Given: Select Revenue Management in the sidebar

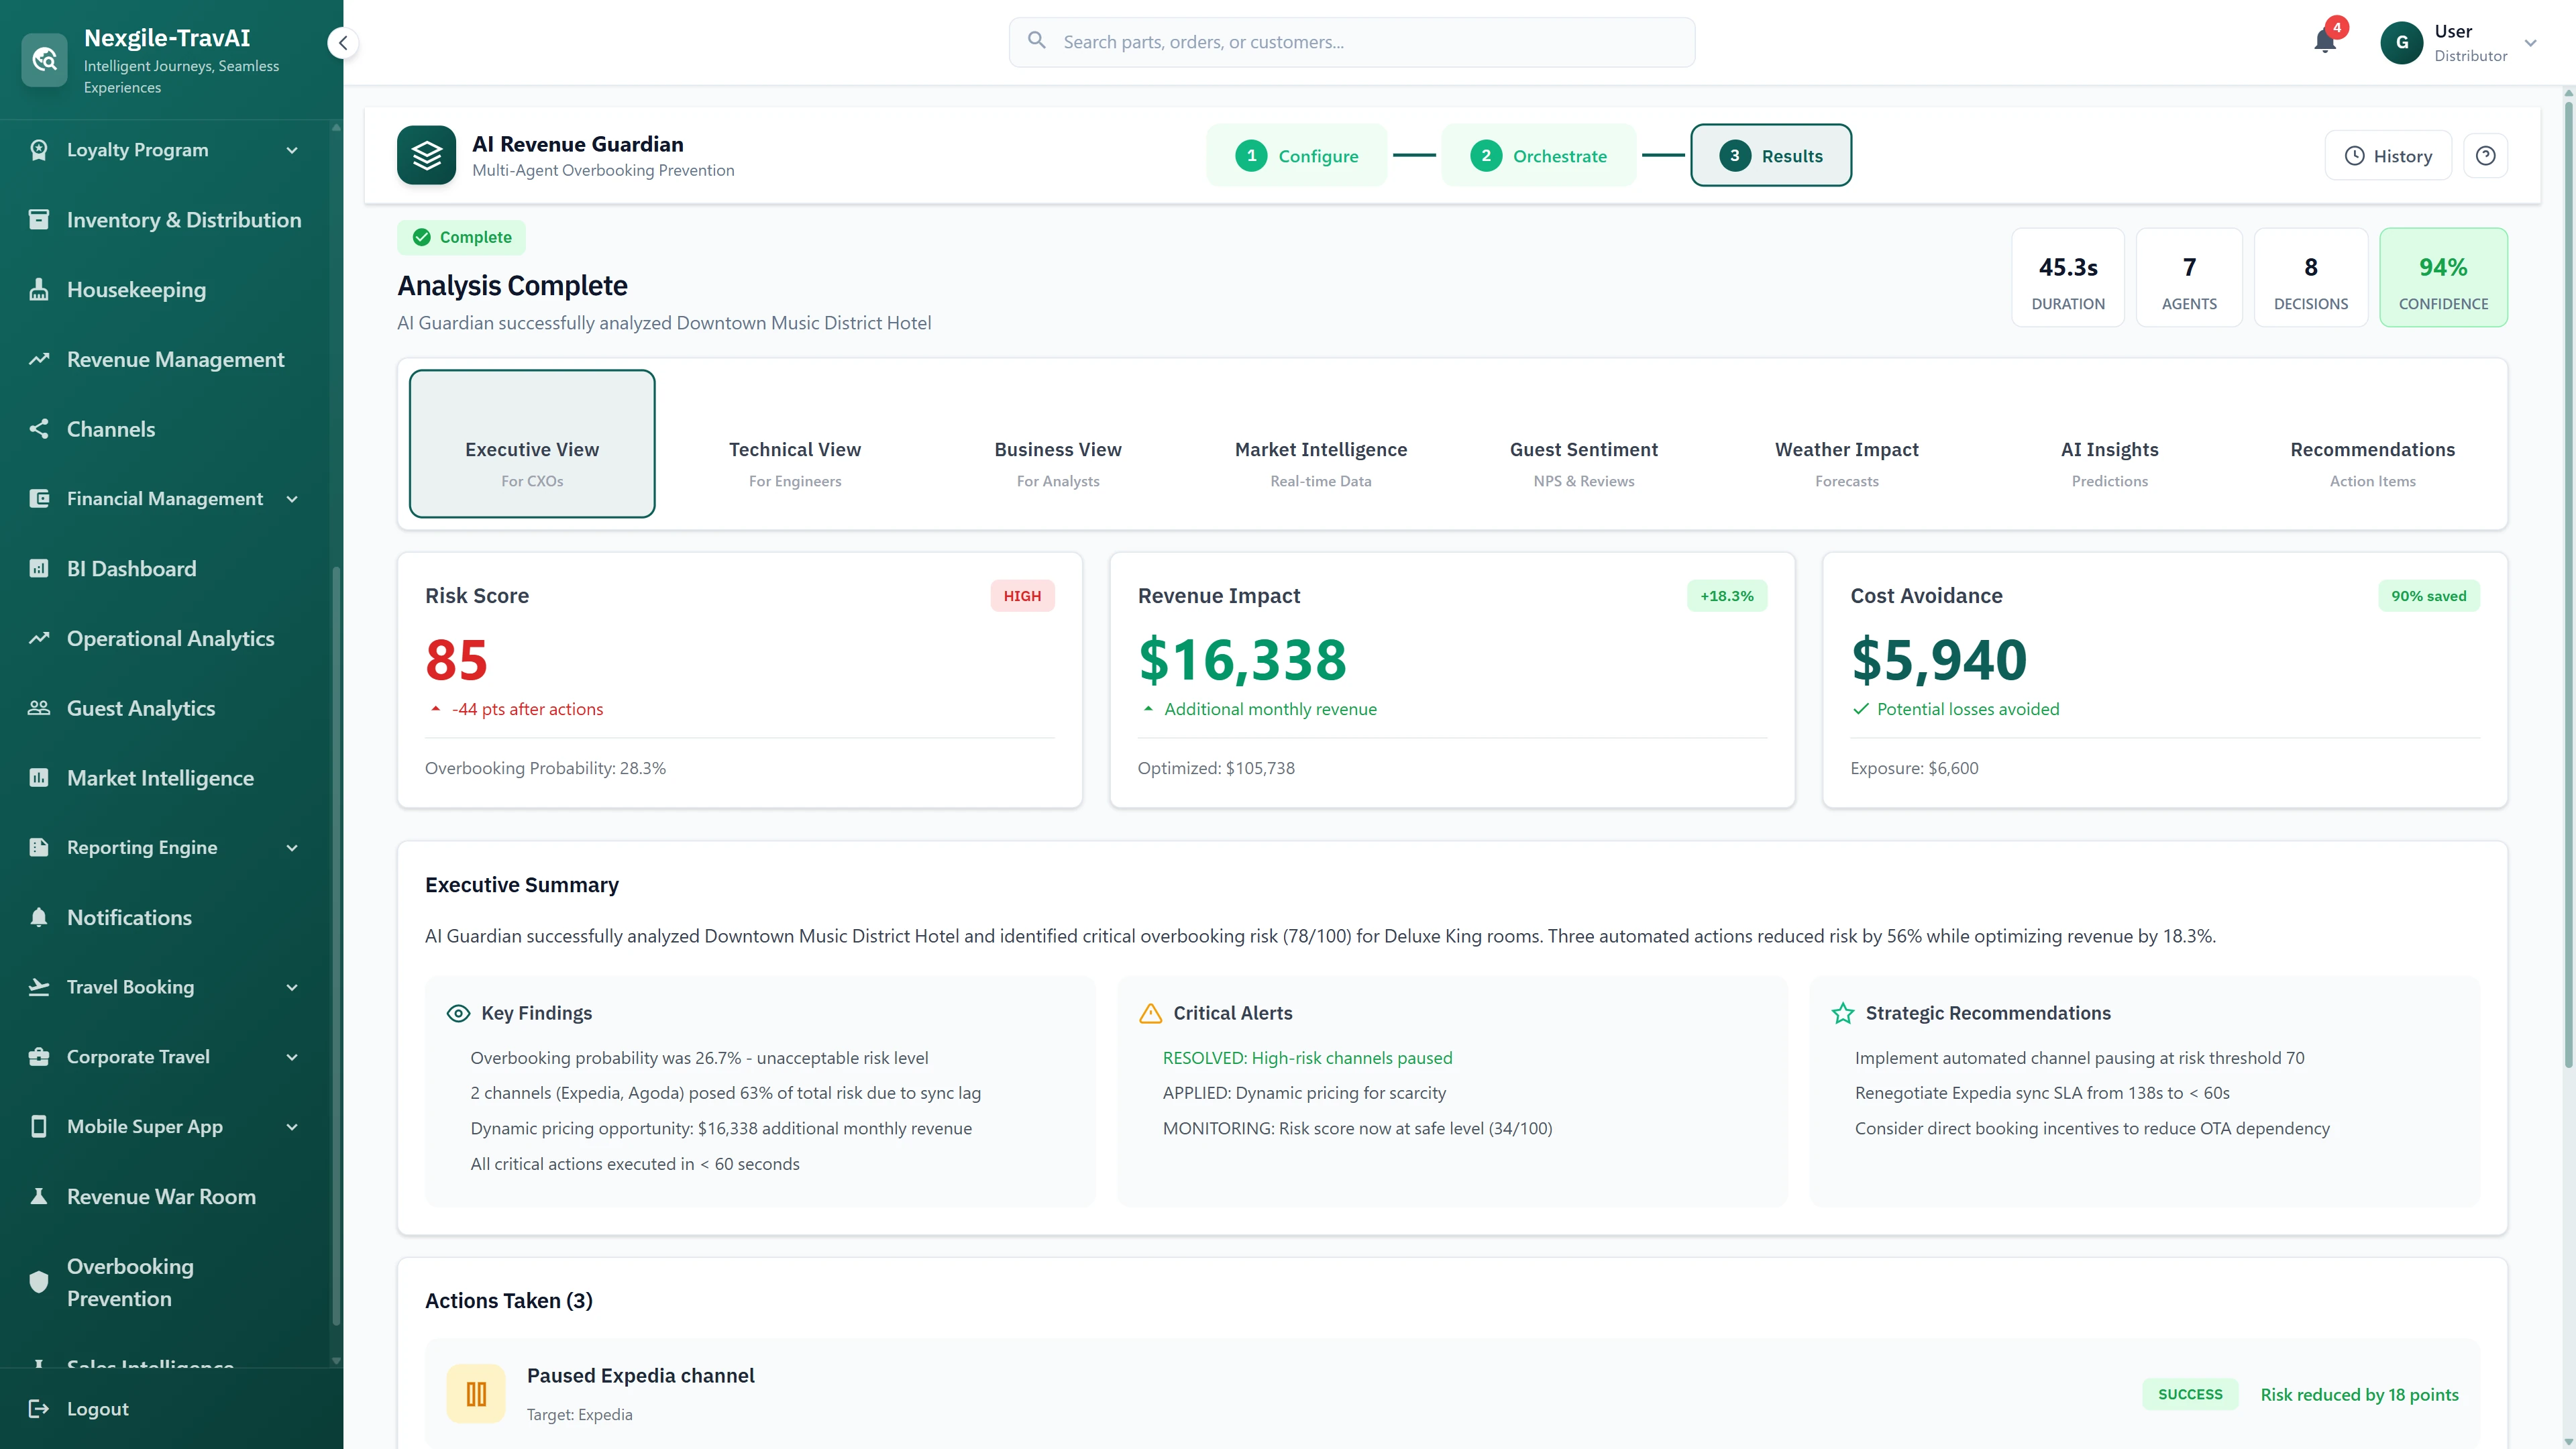Looking at the screenshot, I should tap(175, 358).
